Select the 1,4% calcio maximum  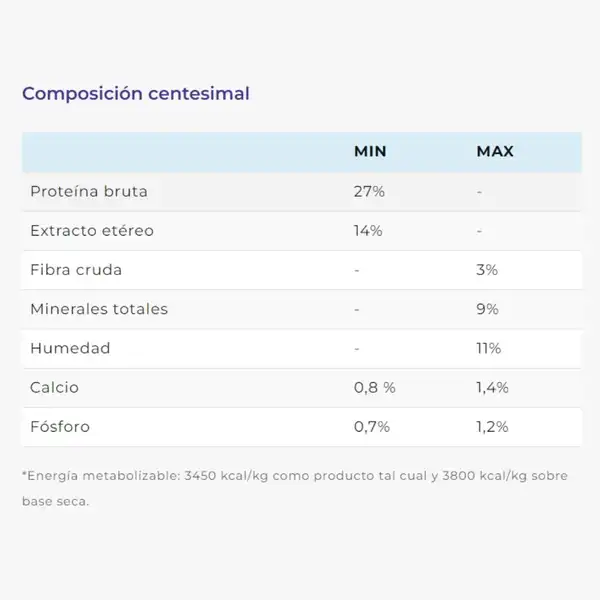tap(492, 388)
